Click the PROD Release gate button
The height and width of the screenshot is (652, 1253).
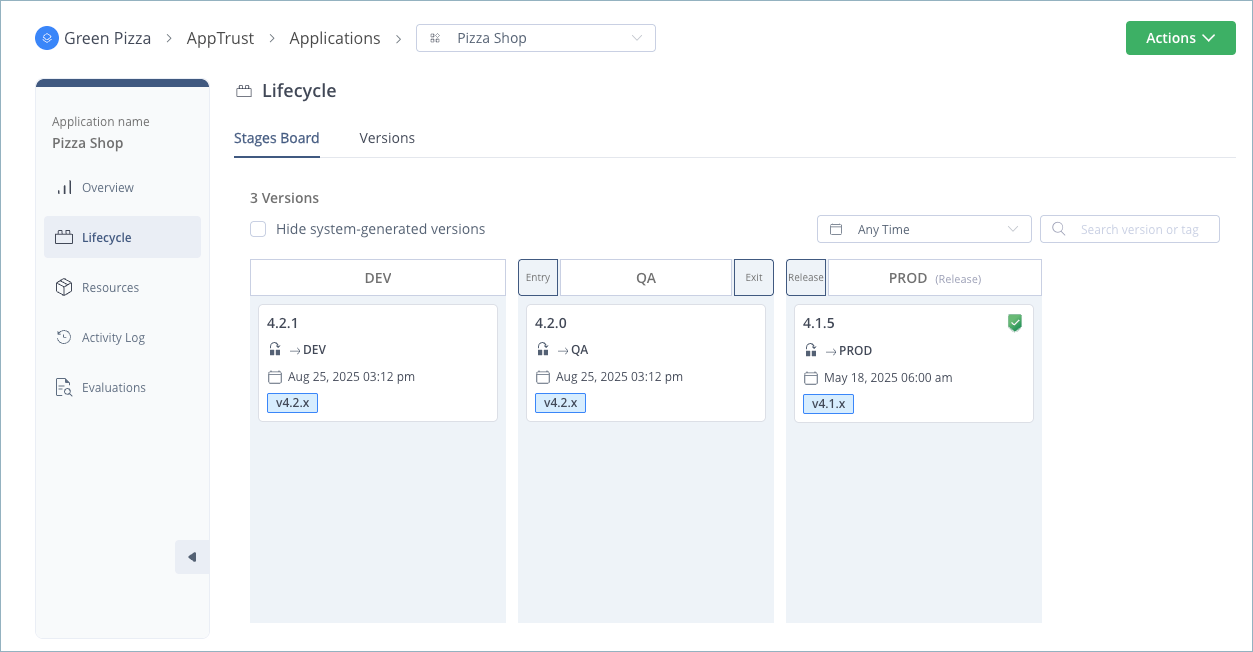806,278
